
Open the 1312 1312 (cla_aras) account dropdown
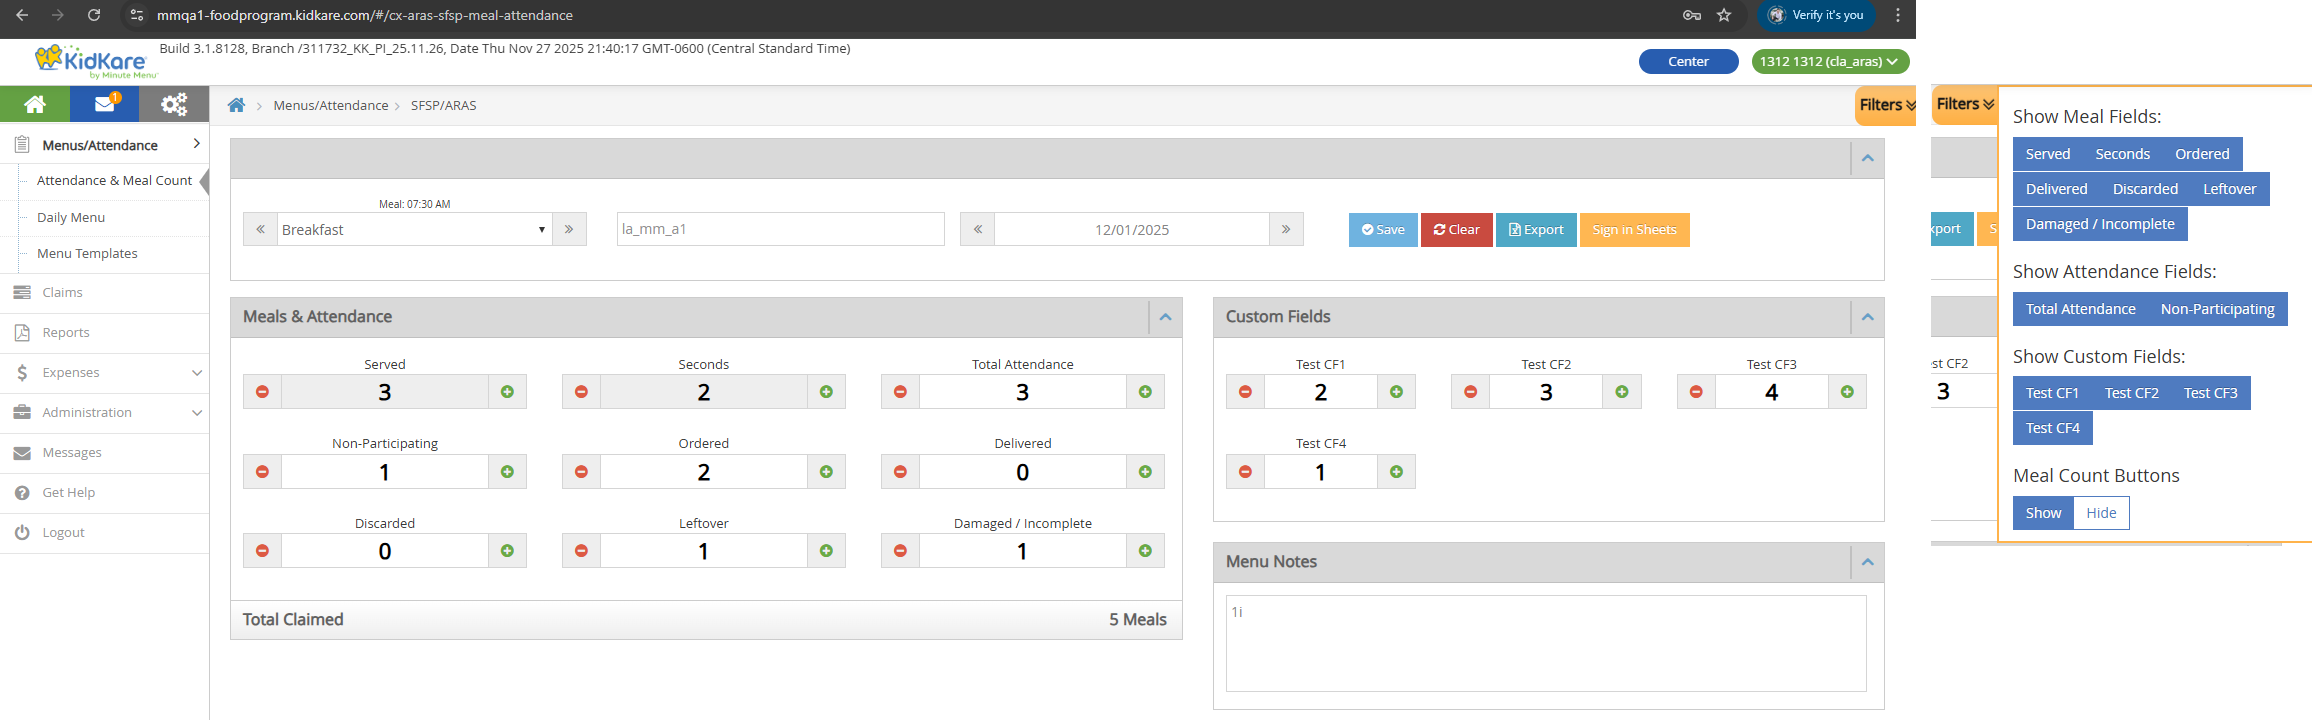coord(1829,61)
